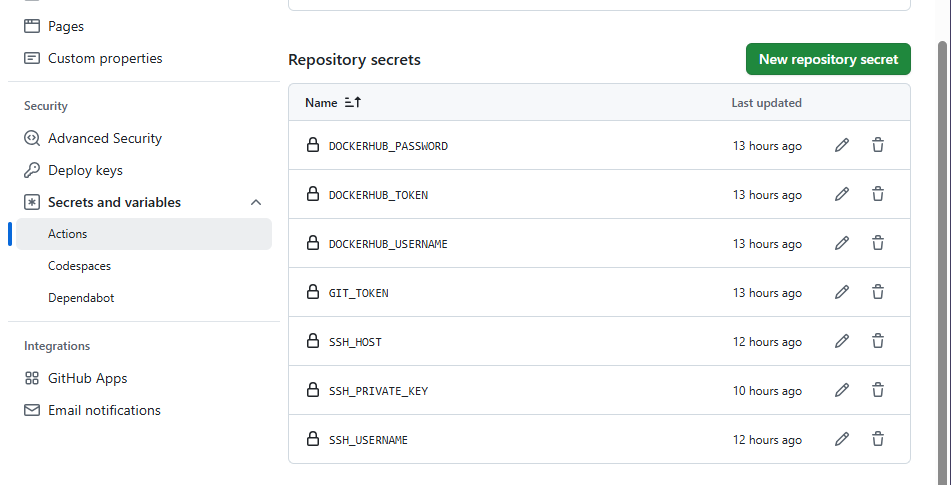
Task: Open GitHub Apps integrations page
Action: (x=87, y=378)
